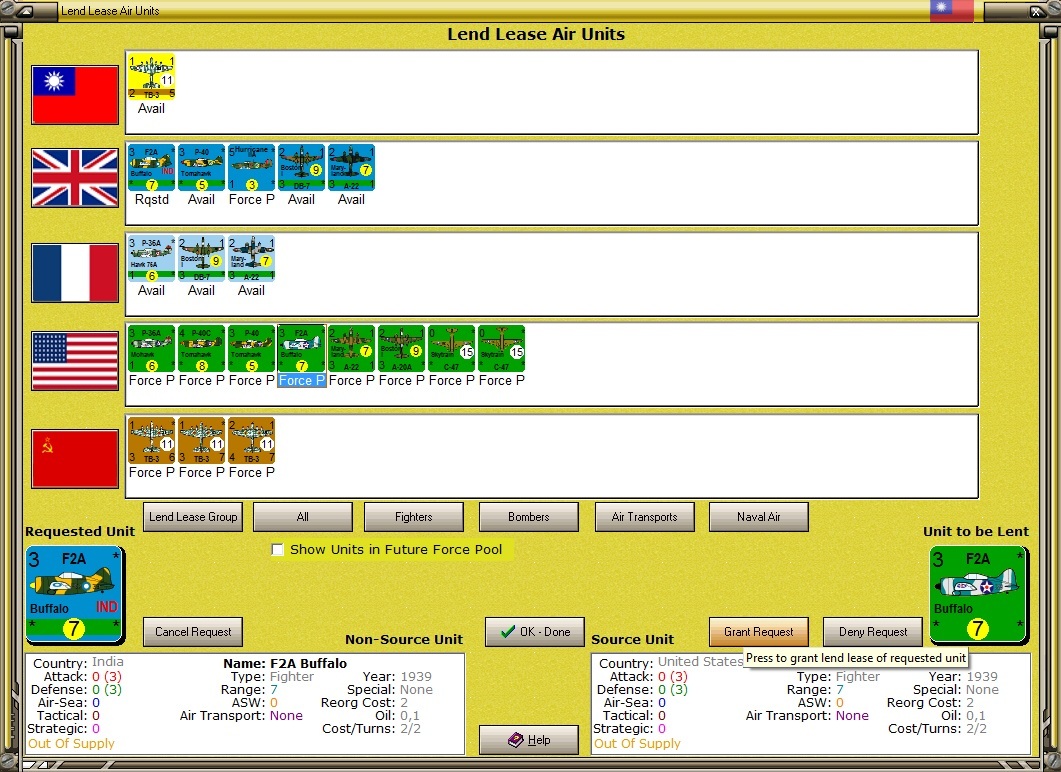The image size is (1061, 772).
Task: Open Help
Action: coord(528,740)
